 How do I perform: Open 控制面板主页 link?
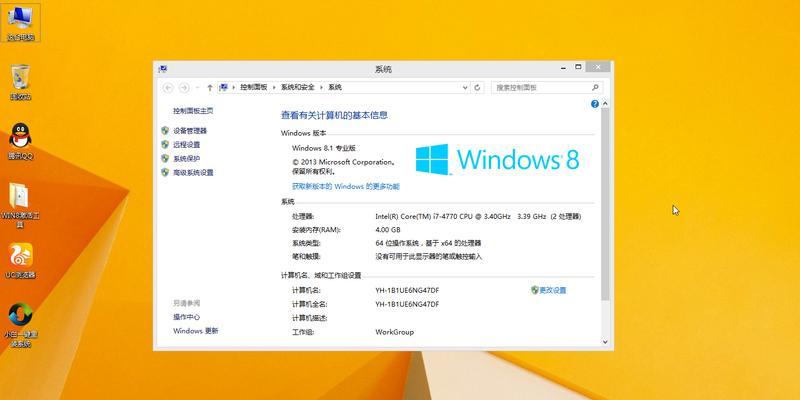click(x=193, y=111)
